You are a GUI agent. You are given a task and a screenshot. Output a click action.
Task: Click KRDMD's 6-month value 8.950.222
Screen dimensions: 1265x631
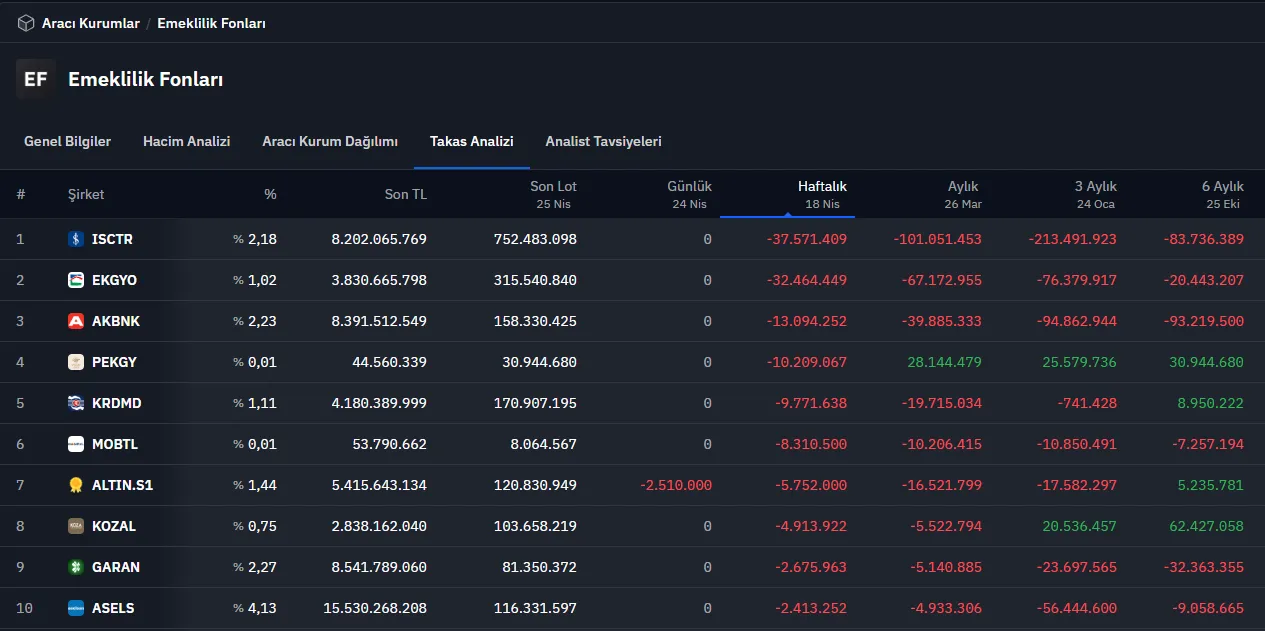pos(1211,403)
